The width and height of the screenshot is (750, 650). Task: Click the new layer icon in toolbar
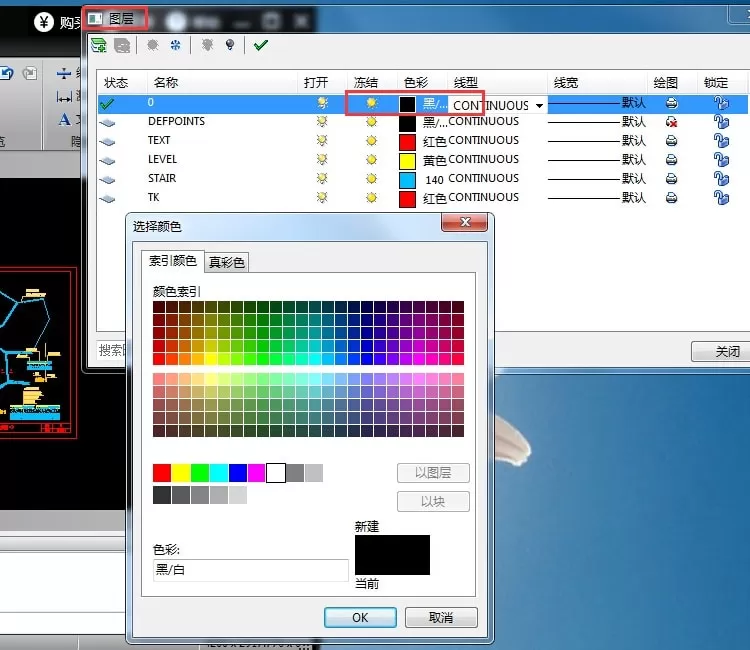pyautogui.click(x=99, y=45)
